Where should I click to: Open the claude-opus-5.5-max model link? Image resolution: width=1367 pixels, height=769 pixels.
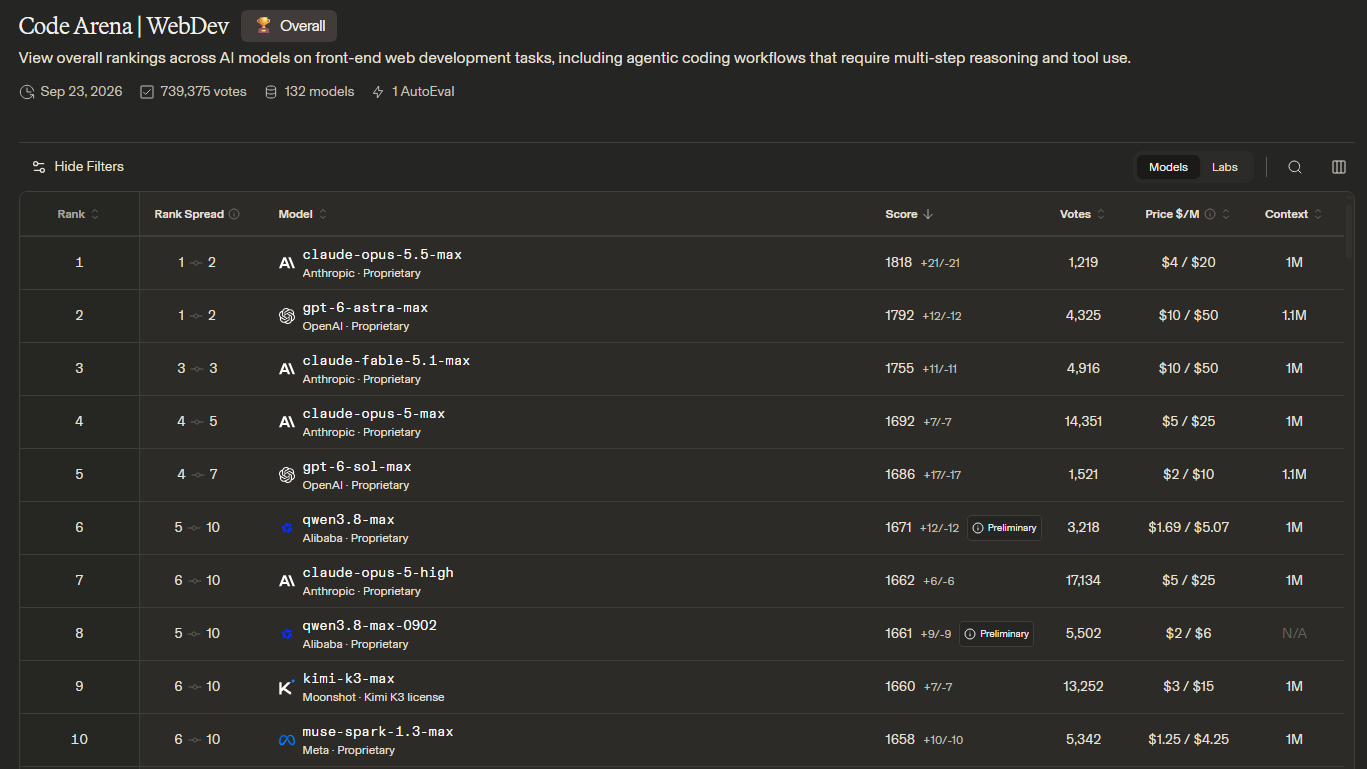(382, 255)
